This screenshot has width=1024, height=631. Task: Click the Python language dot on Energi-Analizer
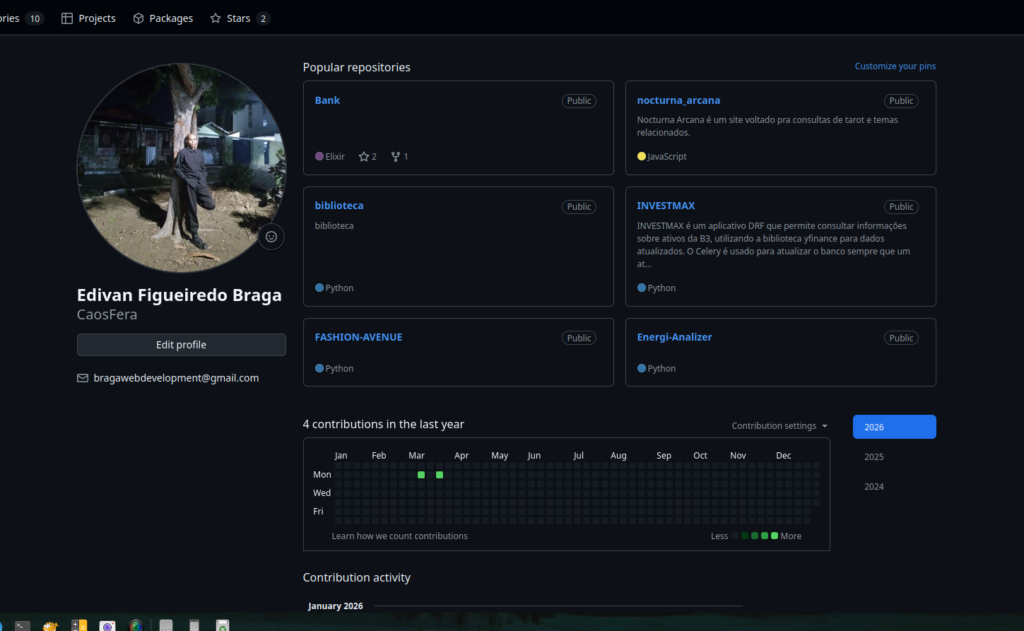tap(641, 368)
